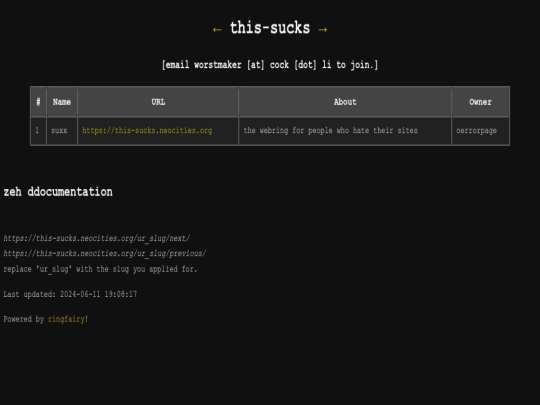Follow the ringfairy link
The height and width of the screenshot is (405, 540).
[x=66, y=319]
